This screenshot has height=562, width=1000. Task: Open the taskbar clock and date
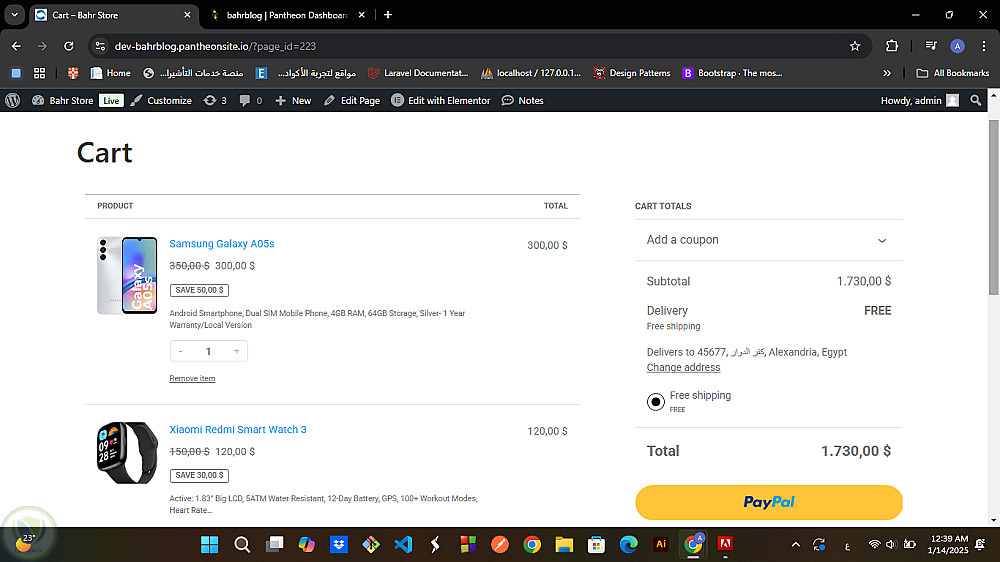(948, 544)
